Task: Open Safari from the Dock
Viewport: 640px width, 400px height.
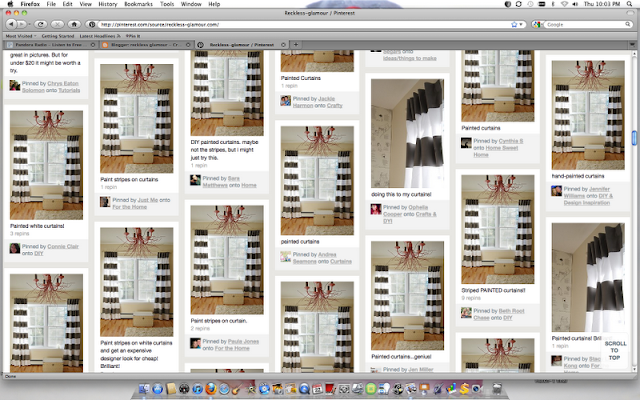Action: click(x=224, y=389)
